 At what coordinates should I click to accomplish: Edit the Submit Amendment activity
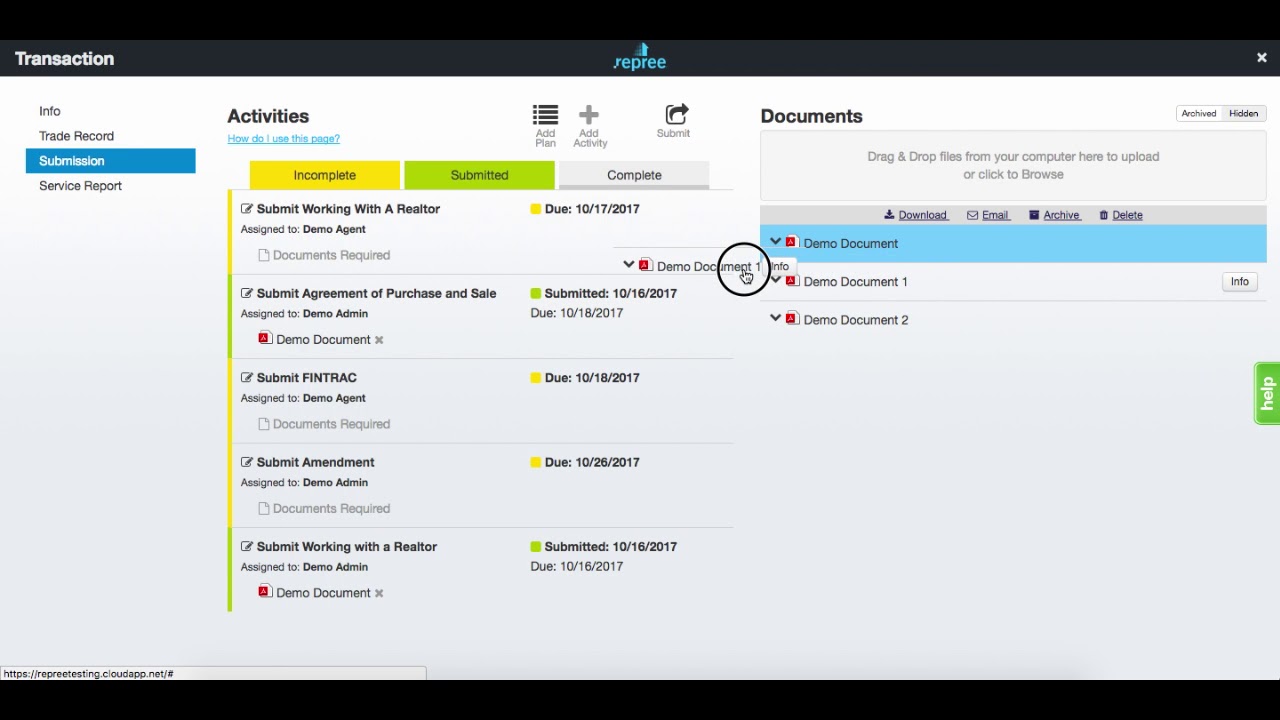(247, 462)
